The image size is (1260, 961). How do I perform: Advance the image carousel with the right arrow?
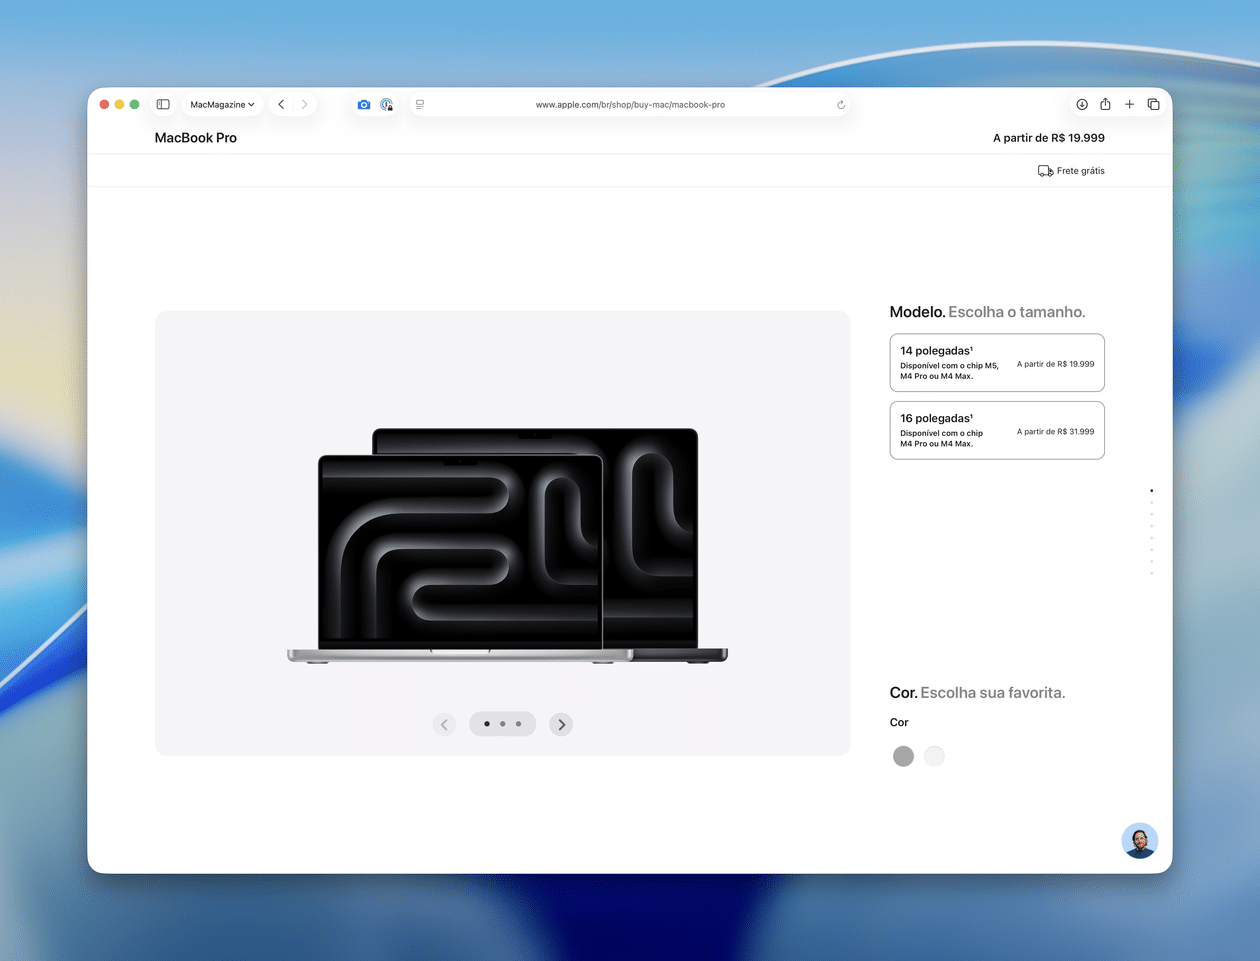point(561,724)
